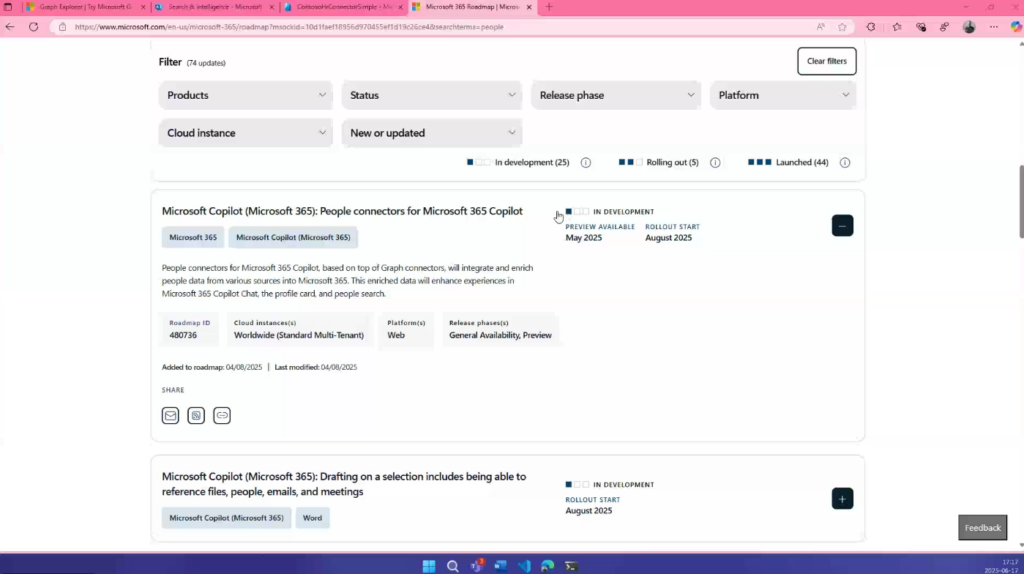Click the address bar URL field
The height and width of the screenshot is (574, 1024).
431,27
